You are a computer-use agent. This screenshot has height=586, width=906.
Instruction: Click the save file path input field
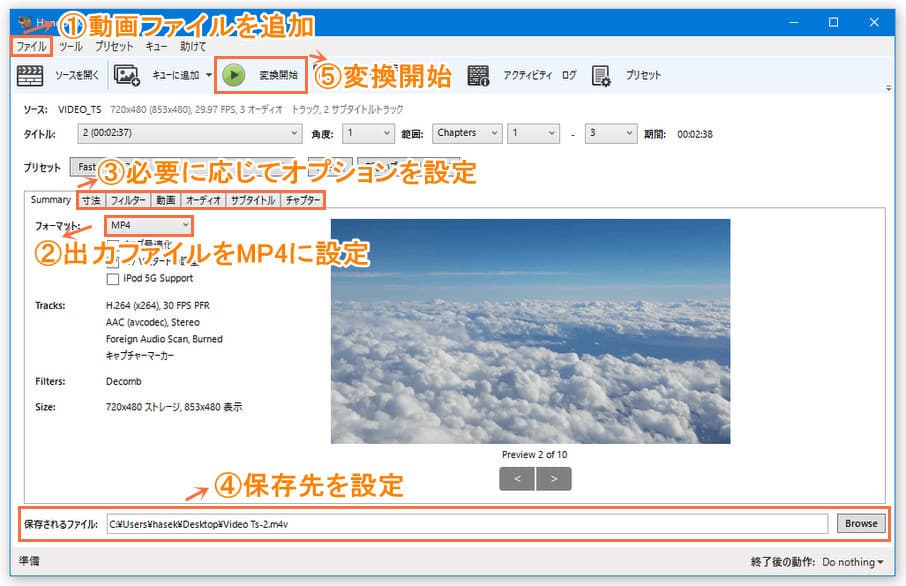pyautogui.click(x=467, y=524)
